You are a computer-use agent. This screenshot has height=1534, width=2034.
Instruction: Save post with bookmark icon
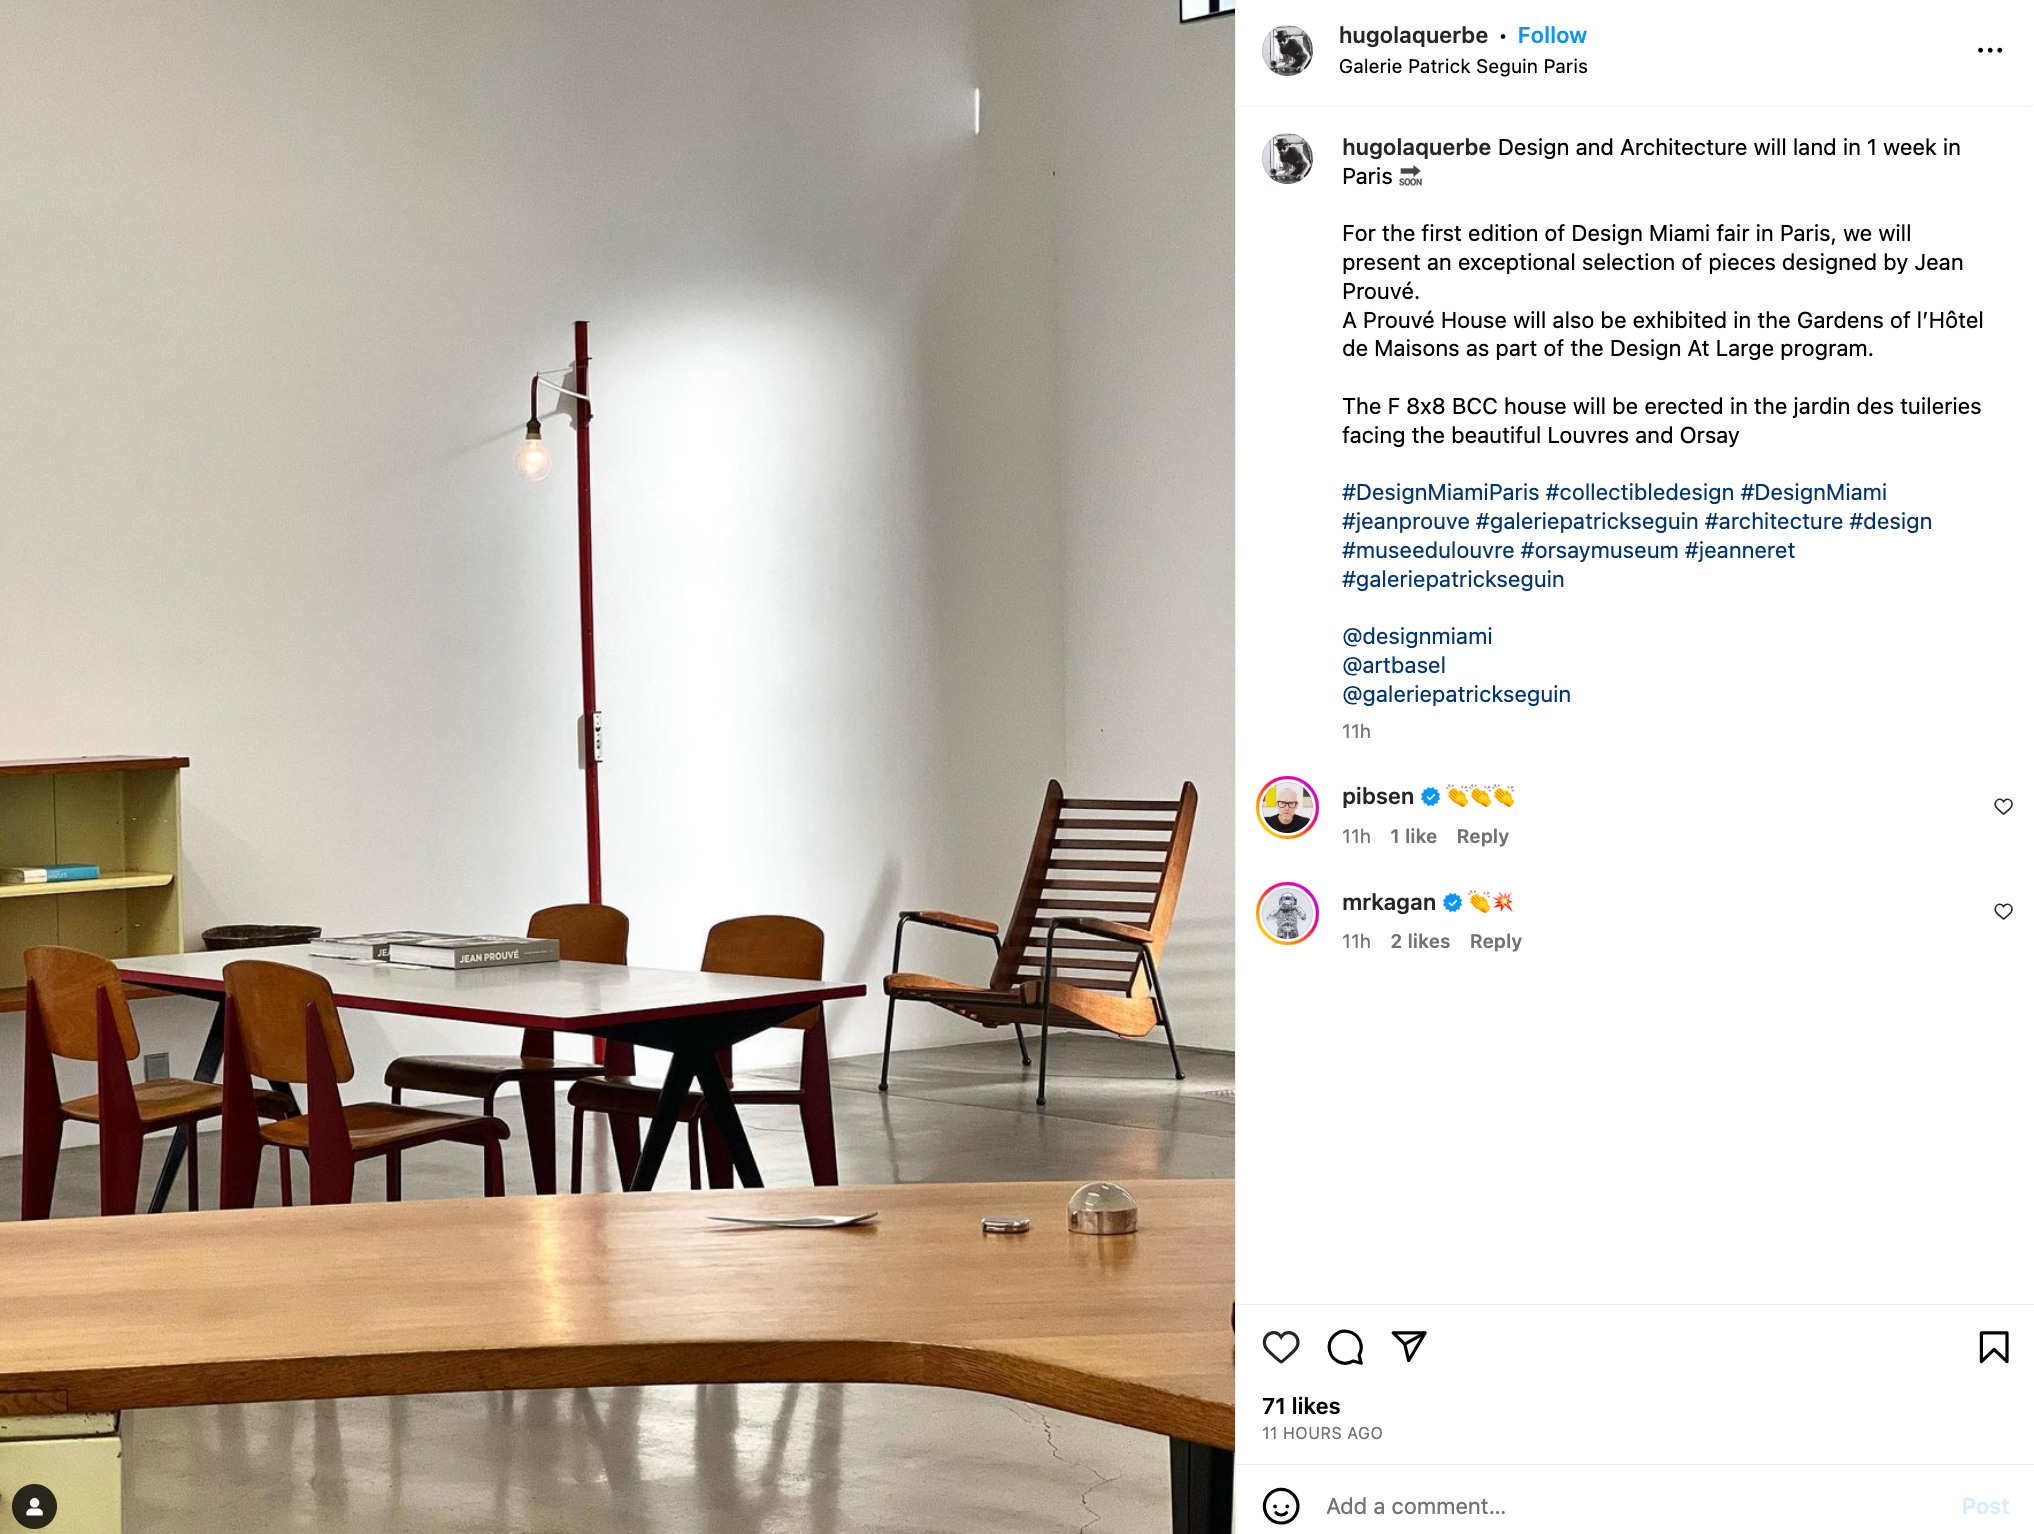[x=1993, y=1347]
